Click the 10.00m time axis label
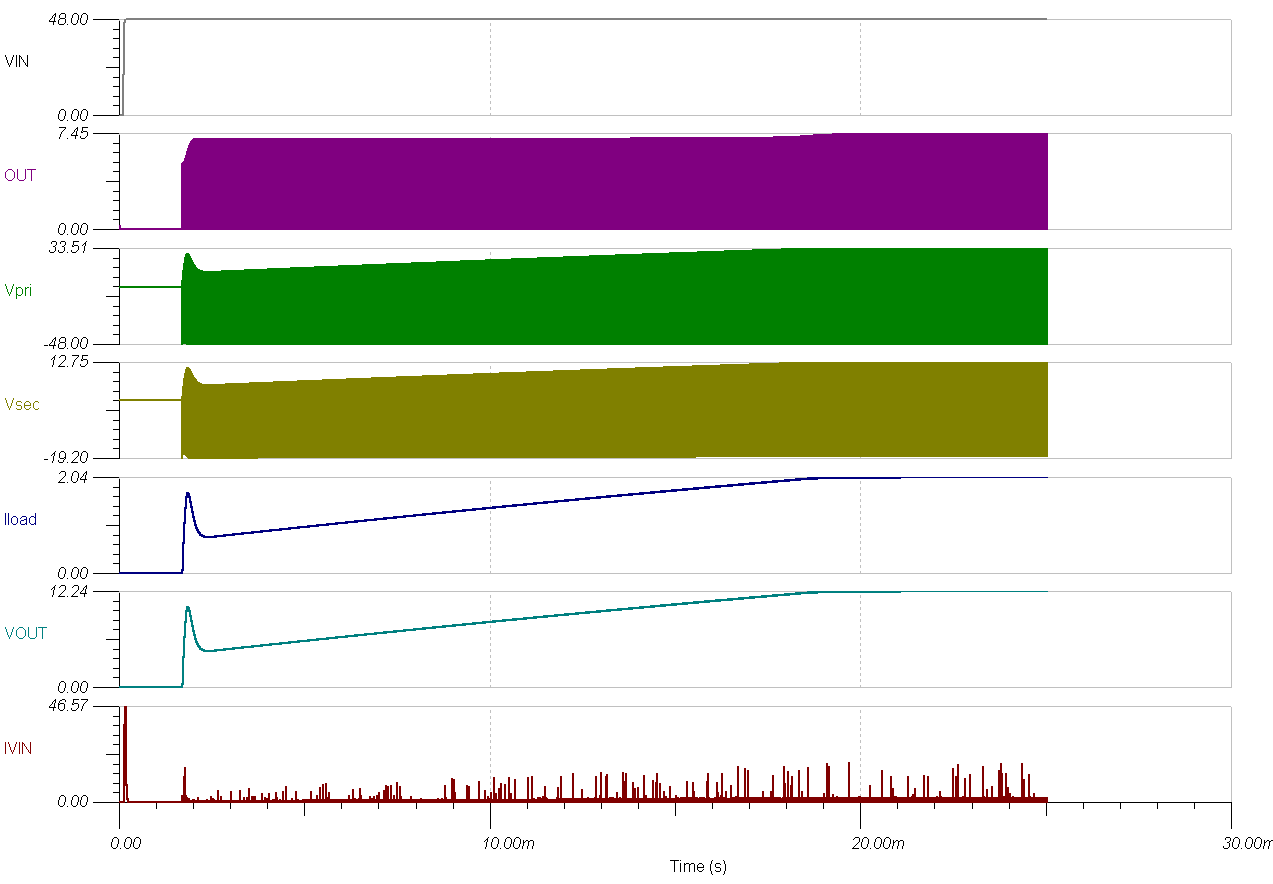 [x=510, y=845]
